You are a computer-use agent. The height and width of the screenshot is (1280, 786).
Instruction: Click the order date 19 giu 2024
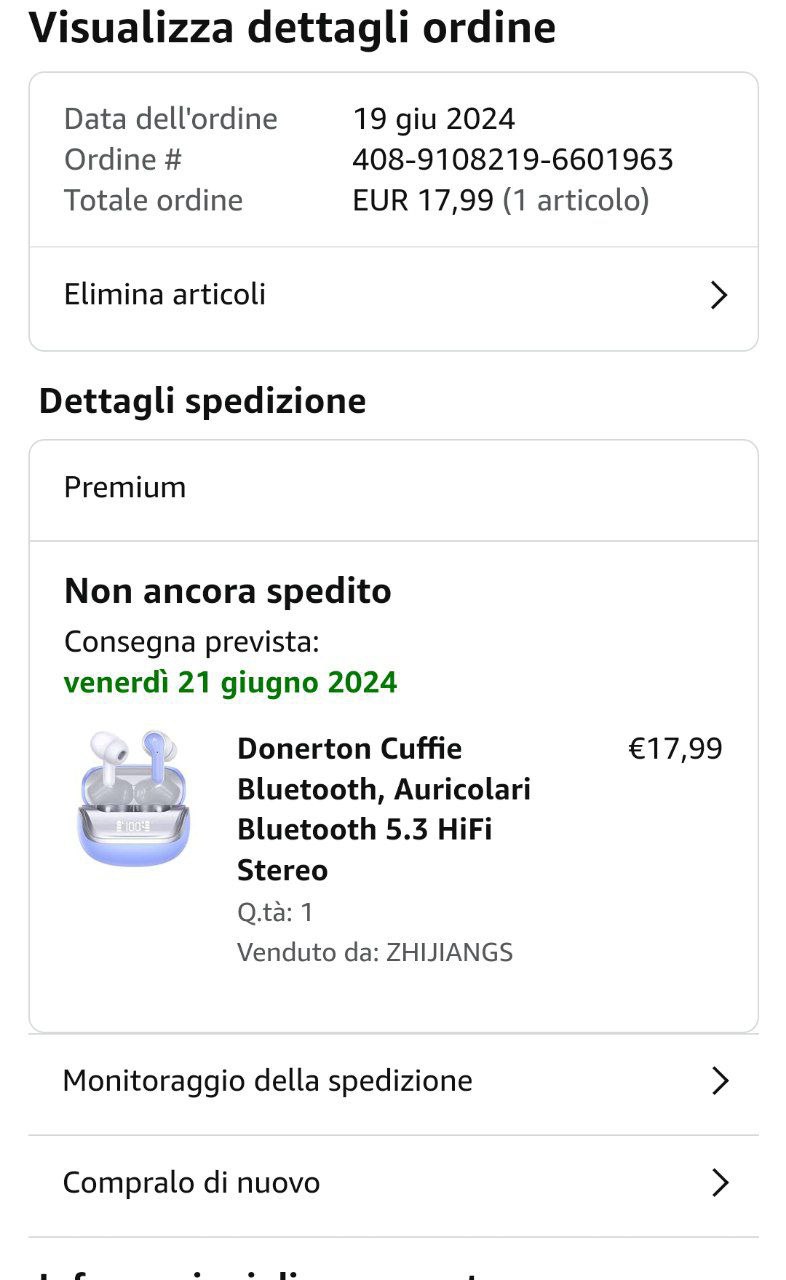(x=433, y=119)
